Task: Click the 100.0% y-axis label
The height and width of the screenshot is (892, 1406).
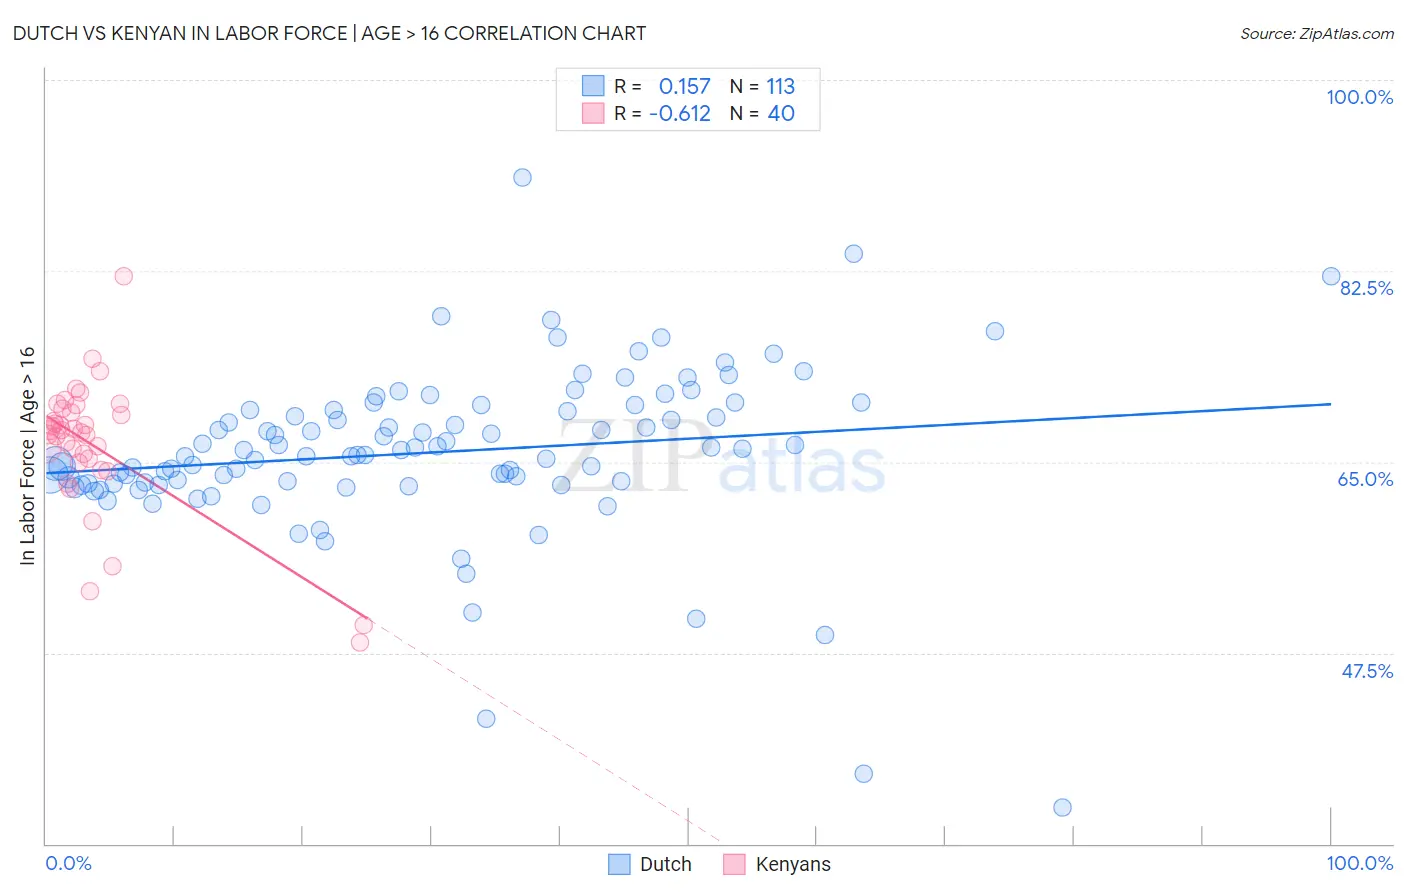Action: (1360, 97)
